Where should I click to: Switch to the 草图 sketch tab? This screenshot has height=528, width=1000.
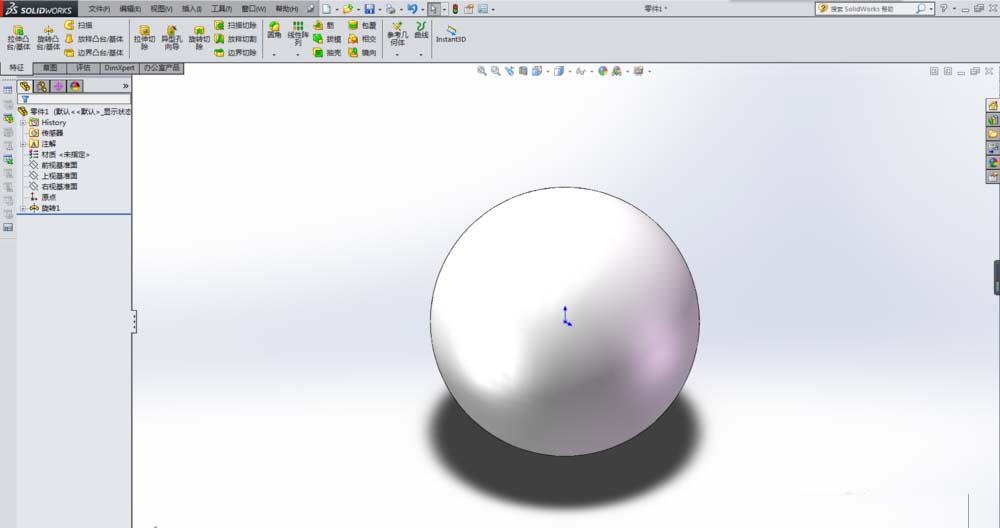(50, 68)
